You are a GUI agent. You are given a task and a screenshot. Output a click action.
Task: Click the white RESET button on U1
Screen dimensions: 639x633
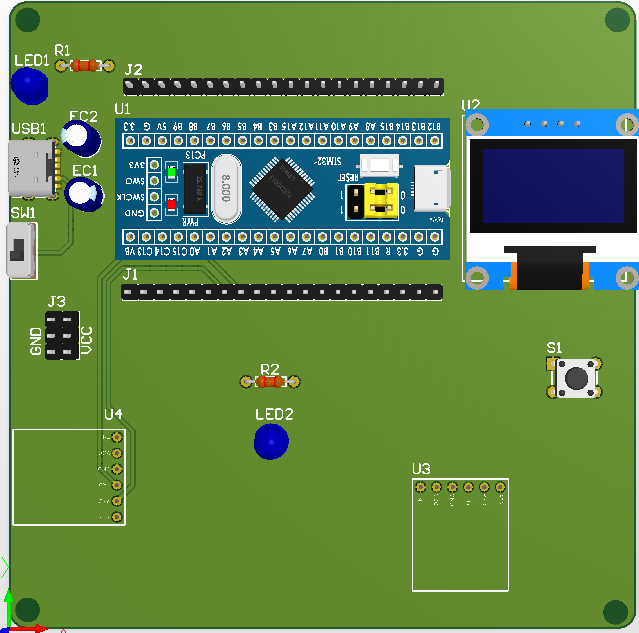tap(379, 165)
